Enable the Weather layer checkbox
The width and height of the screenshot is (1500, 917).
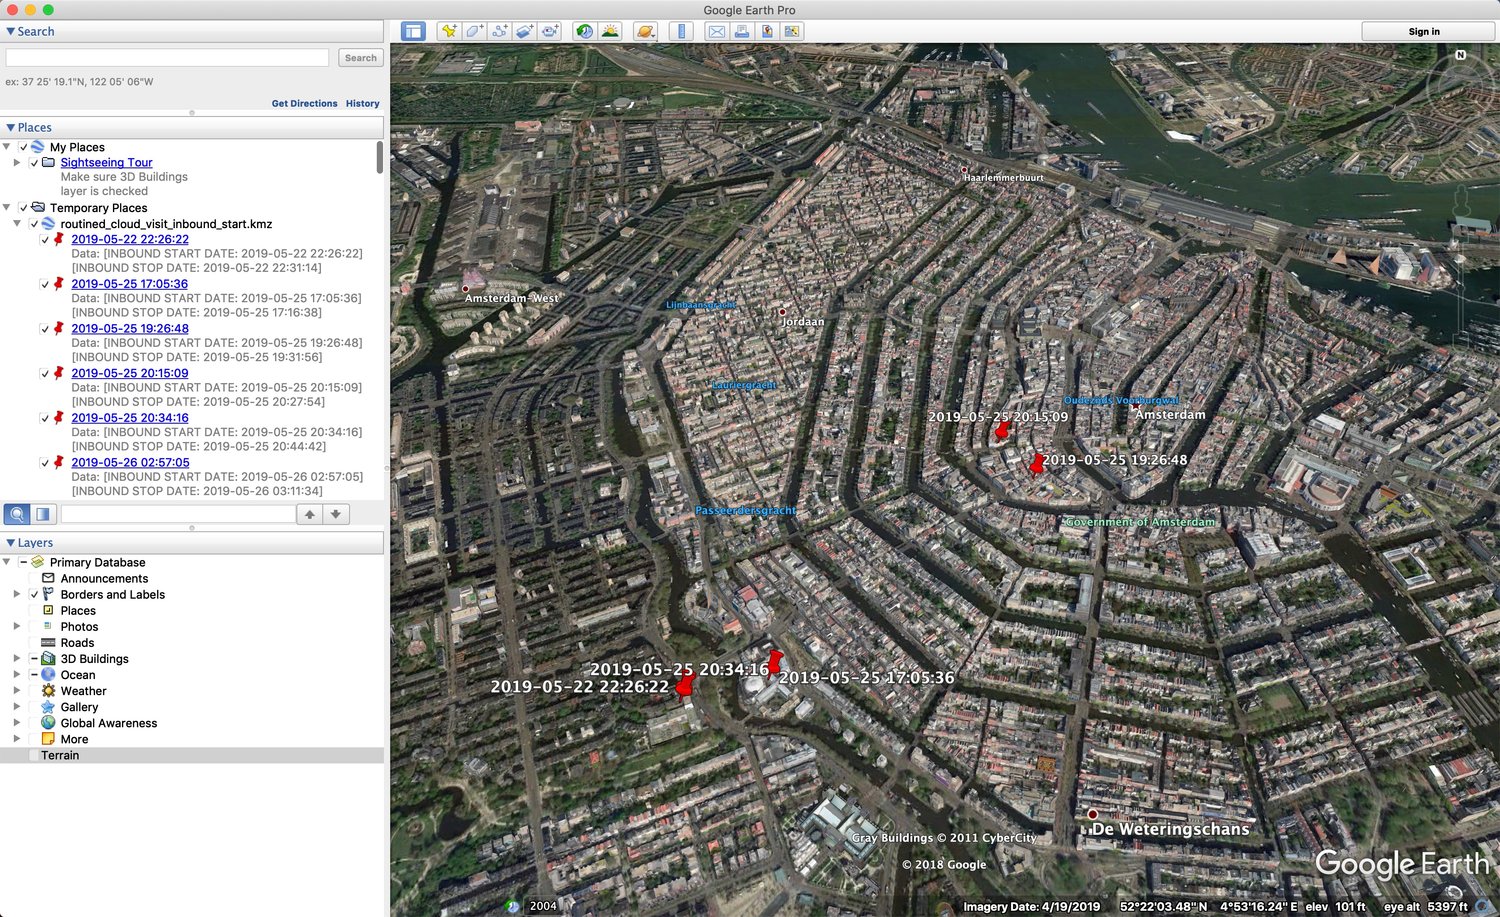click(34, 691)
